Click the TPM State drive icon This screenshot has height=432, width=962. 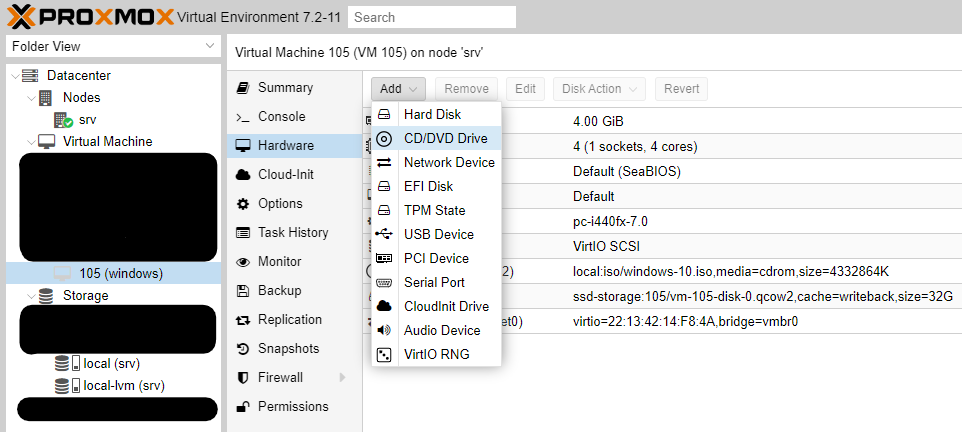click(x=384, y=210)
